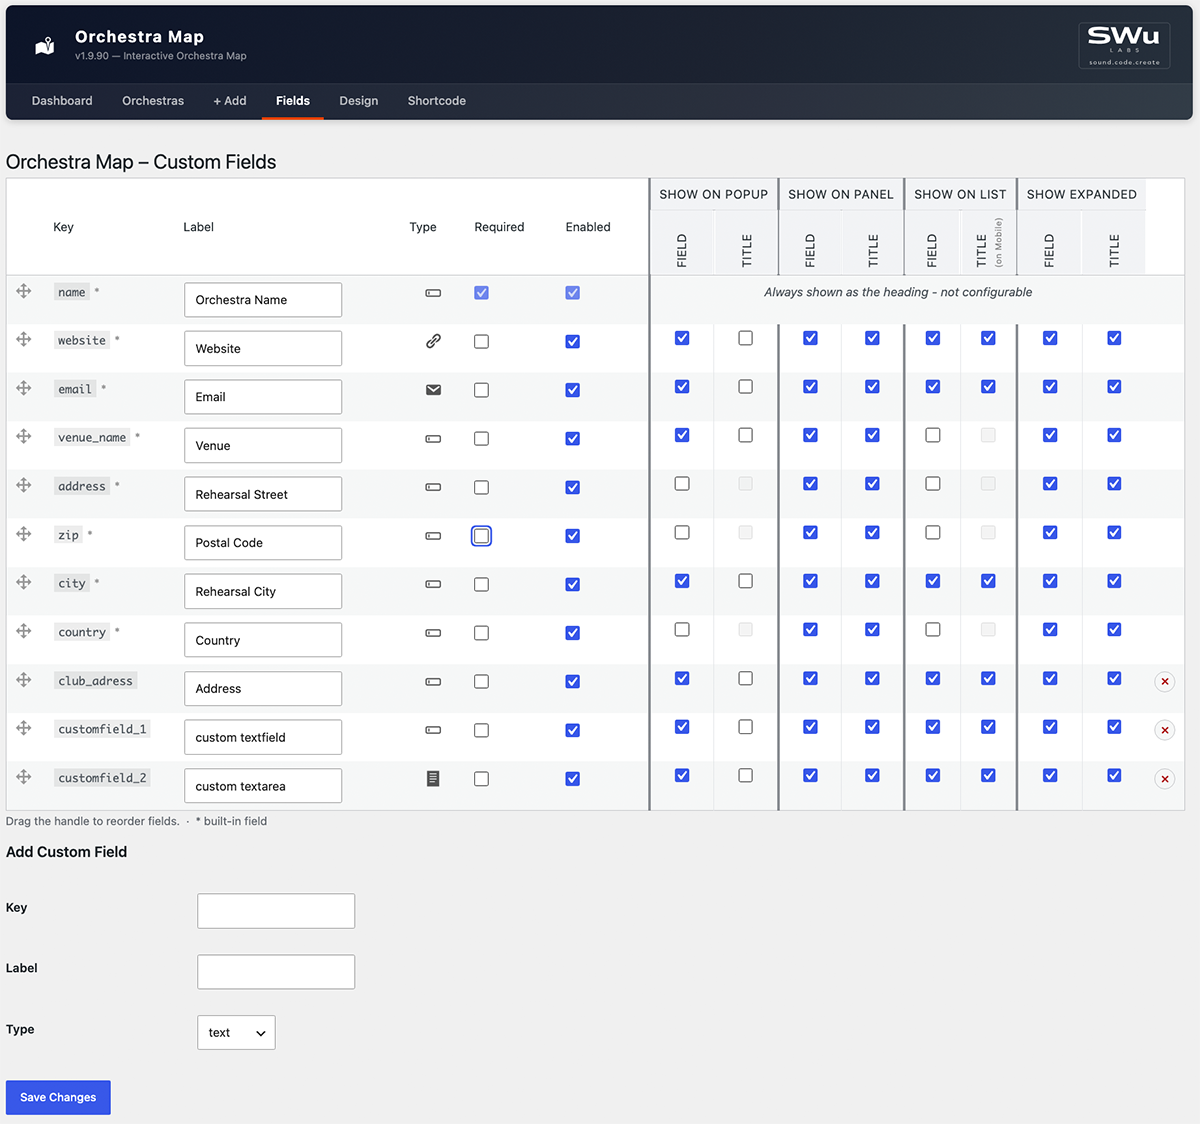Enable list field display for venue_name

point(932,435)
